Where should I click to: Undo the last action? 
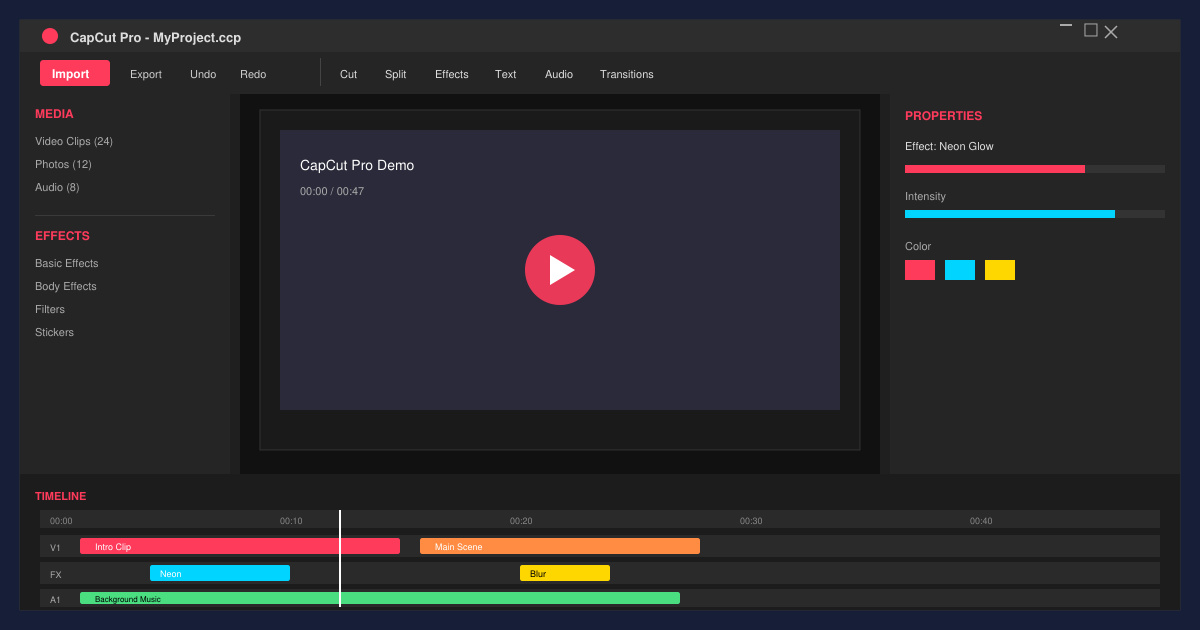[x=203, y=74]
